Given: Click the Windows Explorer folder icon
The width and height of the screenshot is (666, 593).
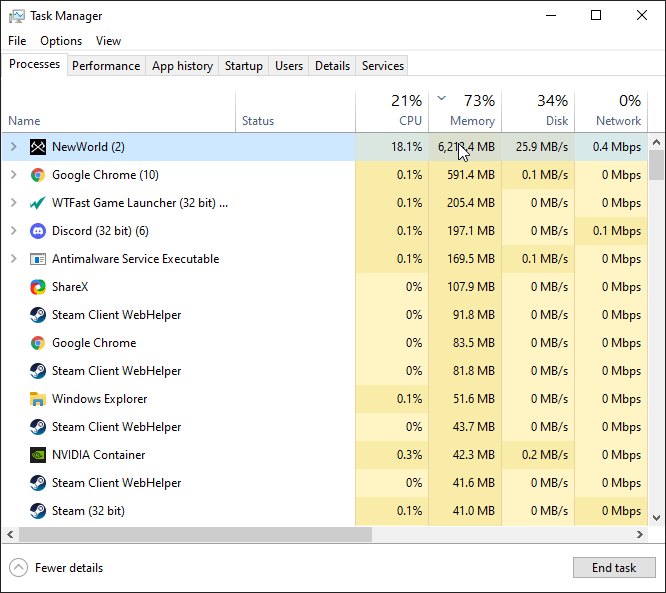Looking at the screenshot, I should pos(38,399).
